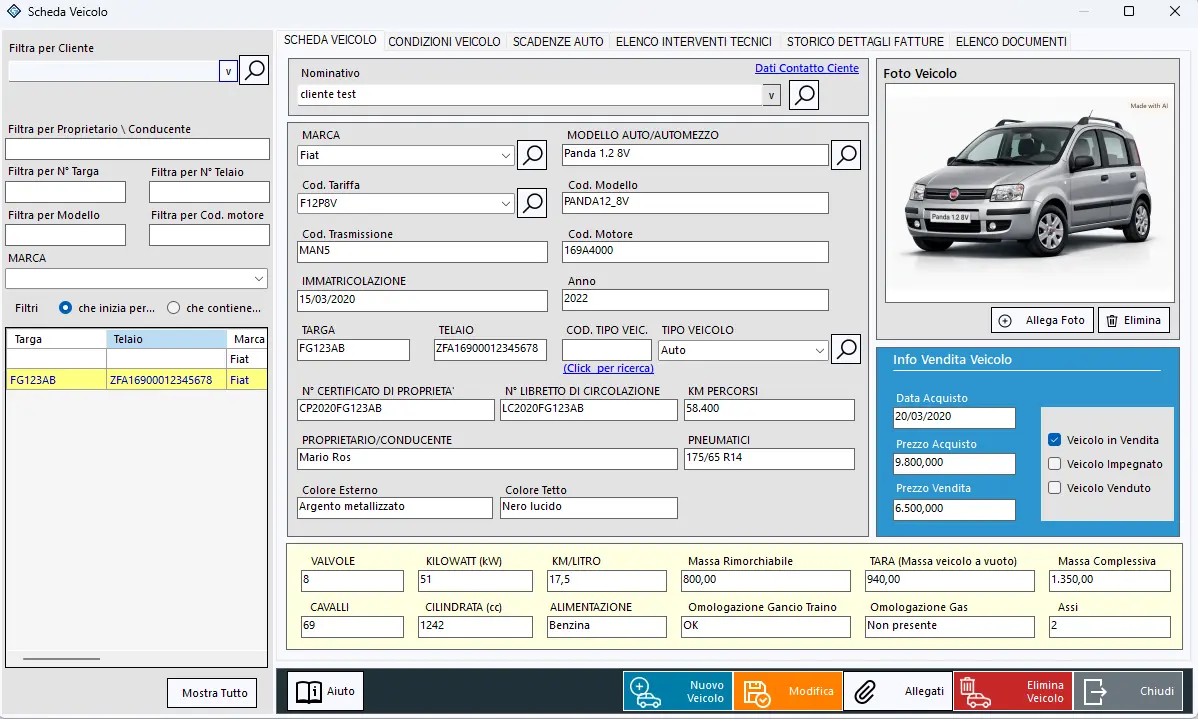This screenshot has width=1198, height=719.
Task: Click KM Percorsi field 58.400
Action: [x=769, y=410]
